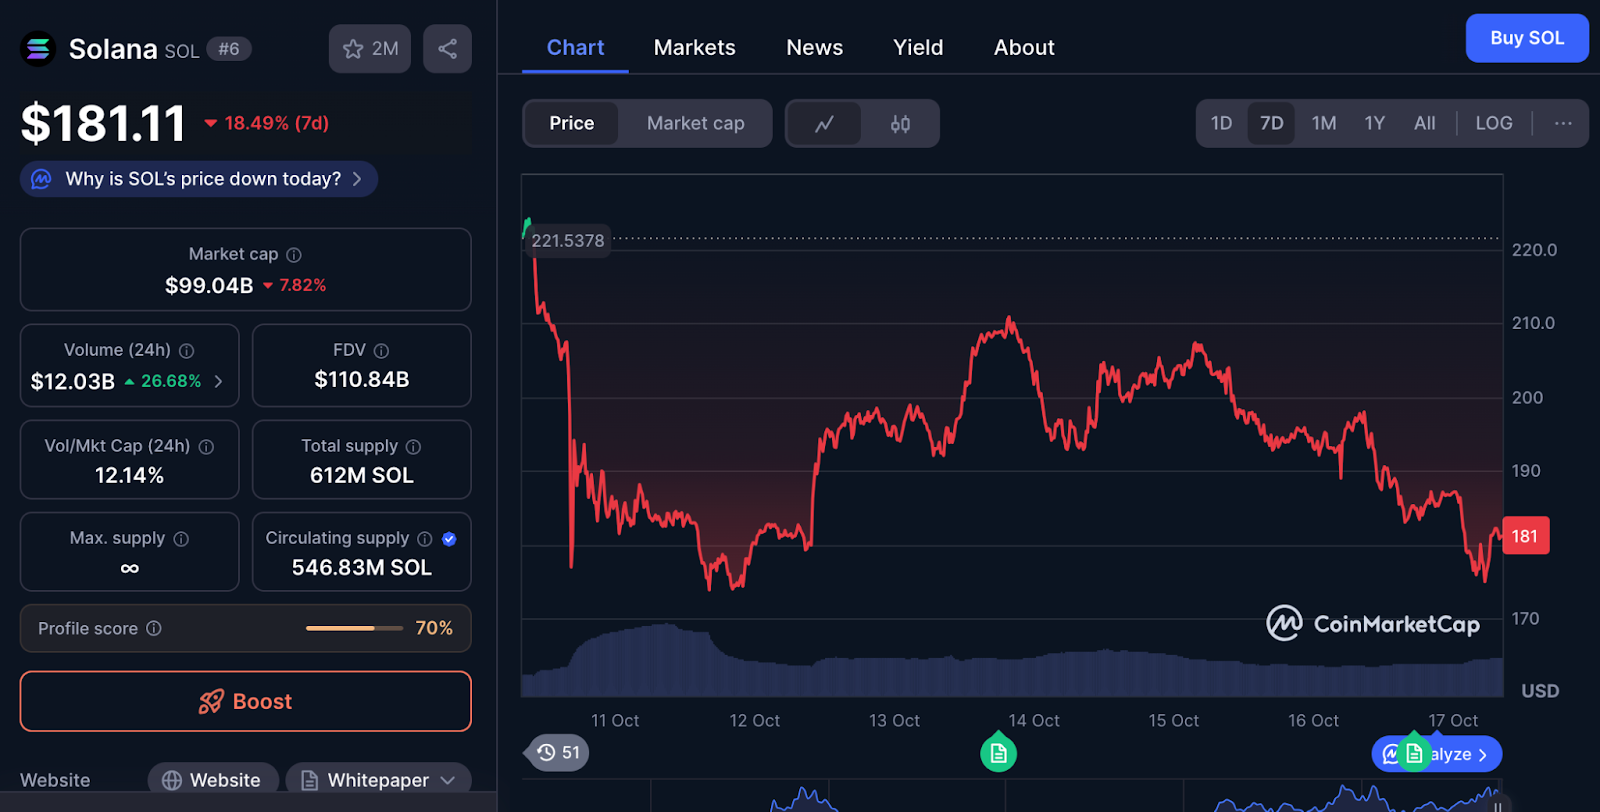Click the Profile score progress bar
Viewport: 1600px width, 812px height.
(354, 628)
